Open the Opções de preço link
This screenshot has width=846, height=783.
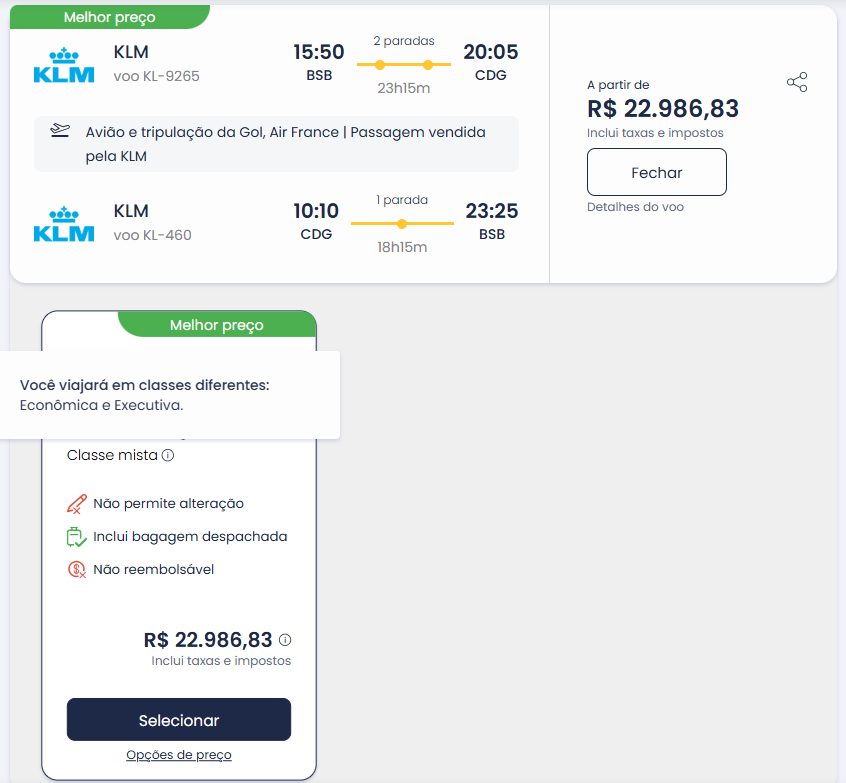tap(179, 755)
